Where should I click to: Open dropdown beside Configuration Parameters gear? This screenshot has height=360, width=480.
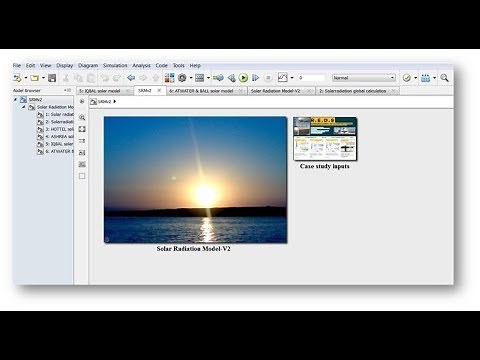click(191, 78)
